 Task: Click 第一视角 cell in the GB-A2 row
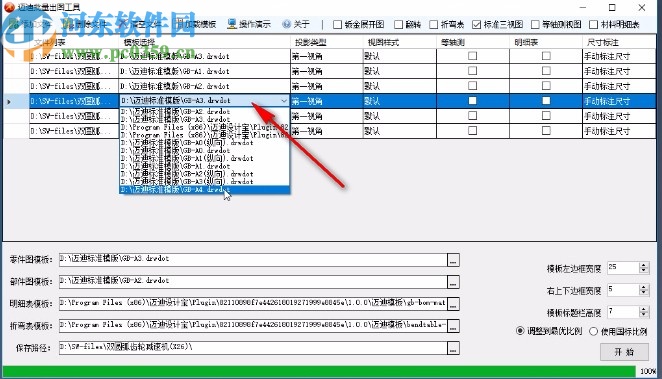click(x=327, y=86)
